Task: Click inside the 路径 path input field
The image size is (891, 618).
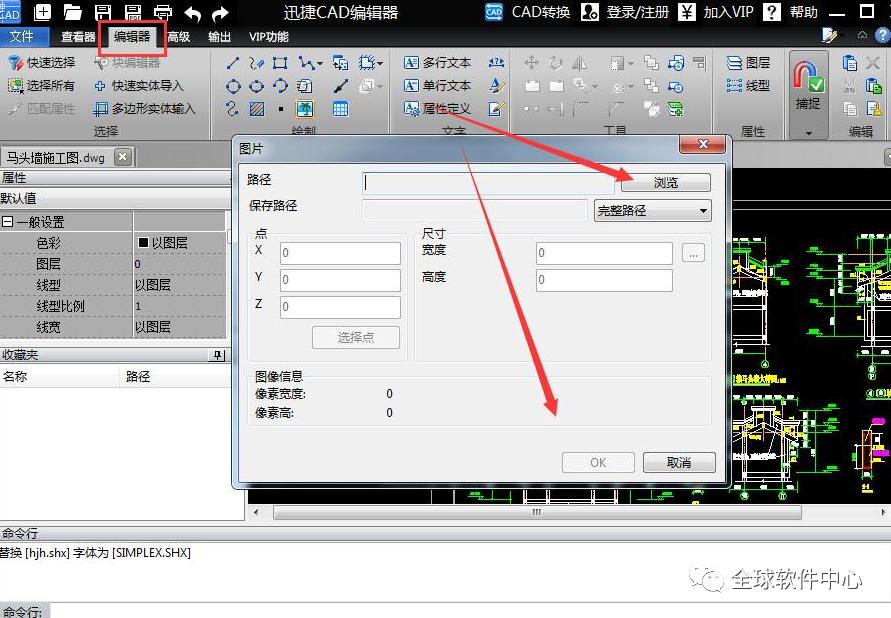Action: 487,182
